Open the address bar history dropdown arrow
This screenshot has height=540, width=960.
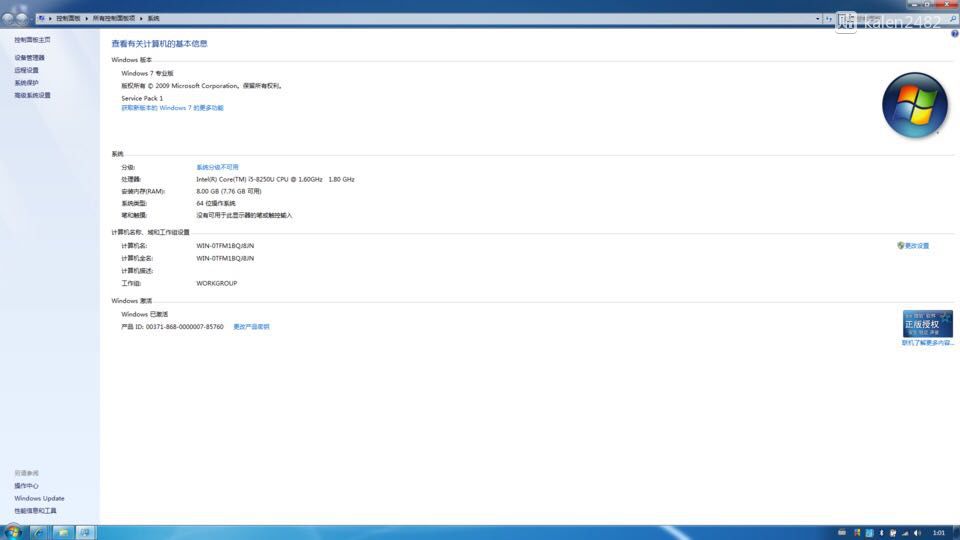(x=817, y=18)
